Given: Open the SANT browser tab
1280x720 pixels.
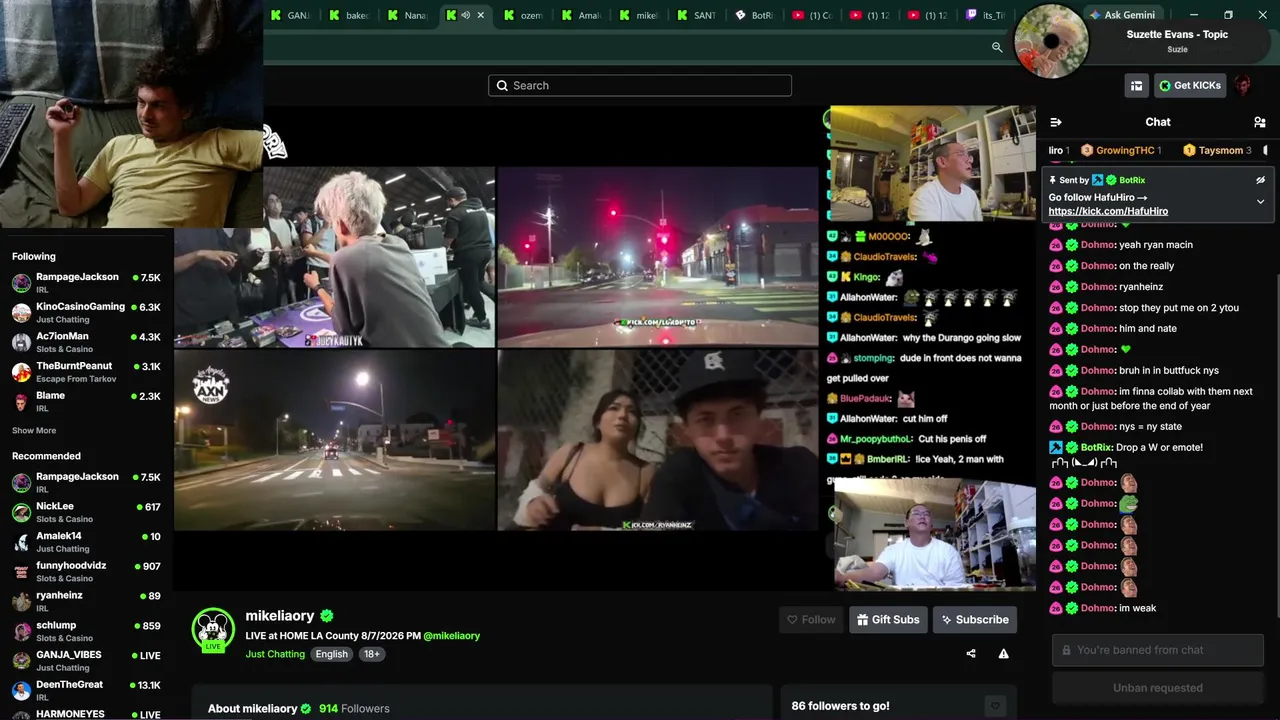Looking at the screenshot, I should pos(697,15).
